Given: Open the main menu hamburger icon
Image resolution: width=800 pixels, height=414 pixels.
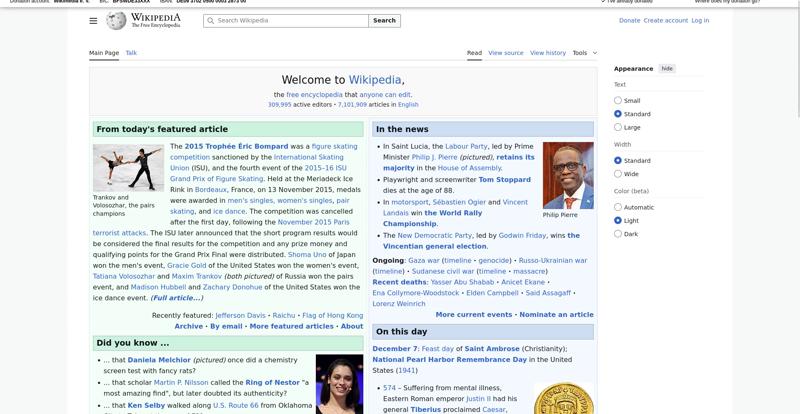Looking at the screenshot, I should [x=93, y=20].
